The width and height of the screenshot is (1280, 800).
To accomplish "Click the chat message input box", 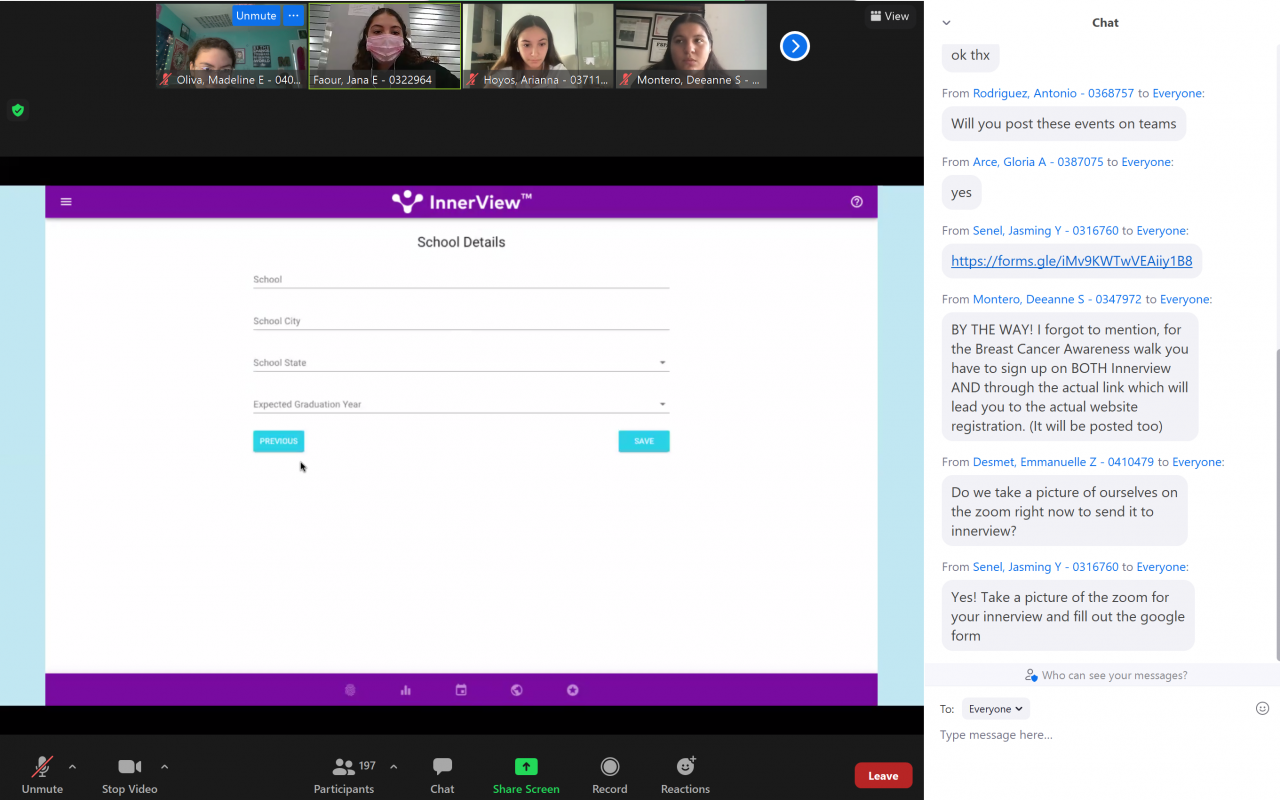I will tap(1090, 735).
